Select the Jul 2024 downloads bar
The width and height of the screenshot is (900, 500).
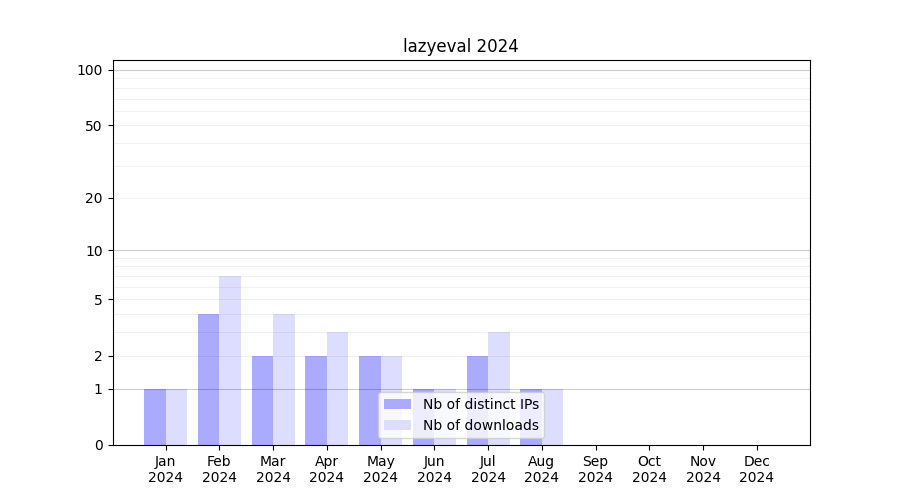(499, 388)
